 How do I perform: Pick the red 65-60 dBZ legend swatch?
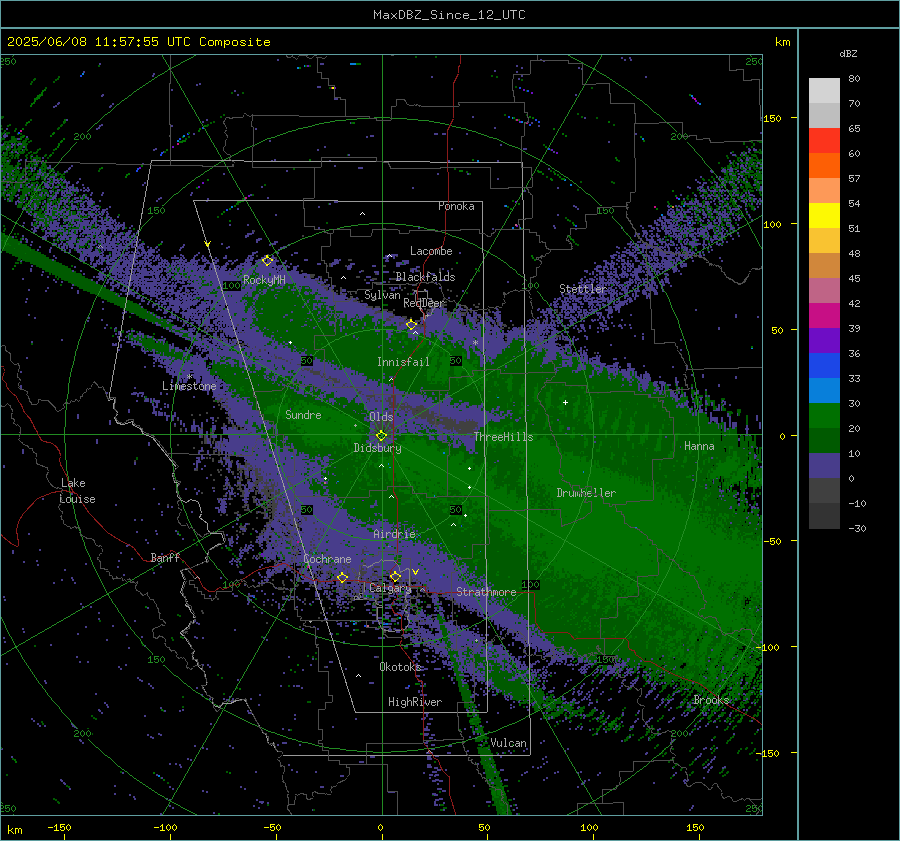click(824, 141)
